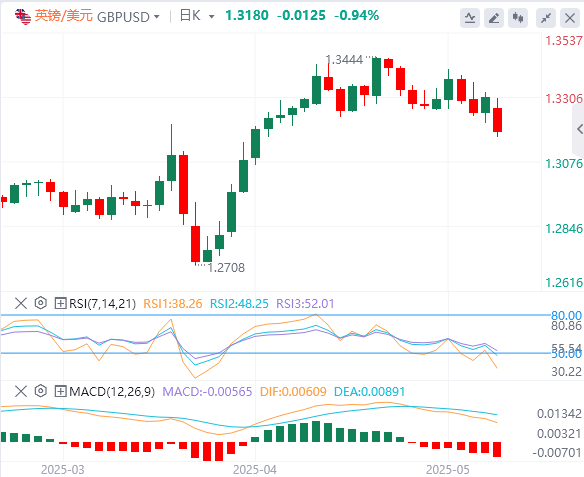This screenshot has height=477, width=584.
Task: Click the 2025-04 date axis marker
Action: click(x=255, y=469)
